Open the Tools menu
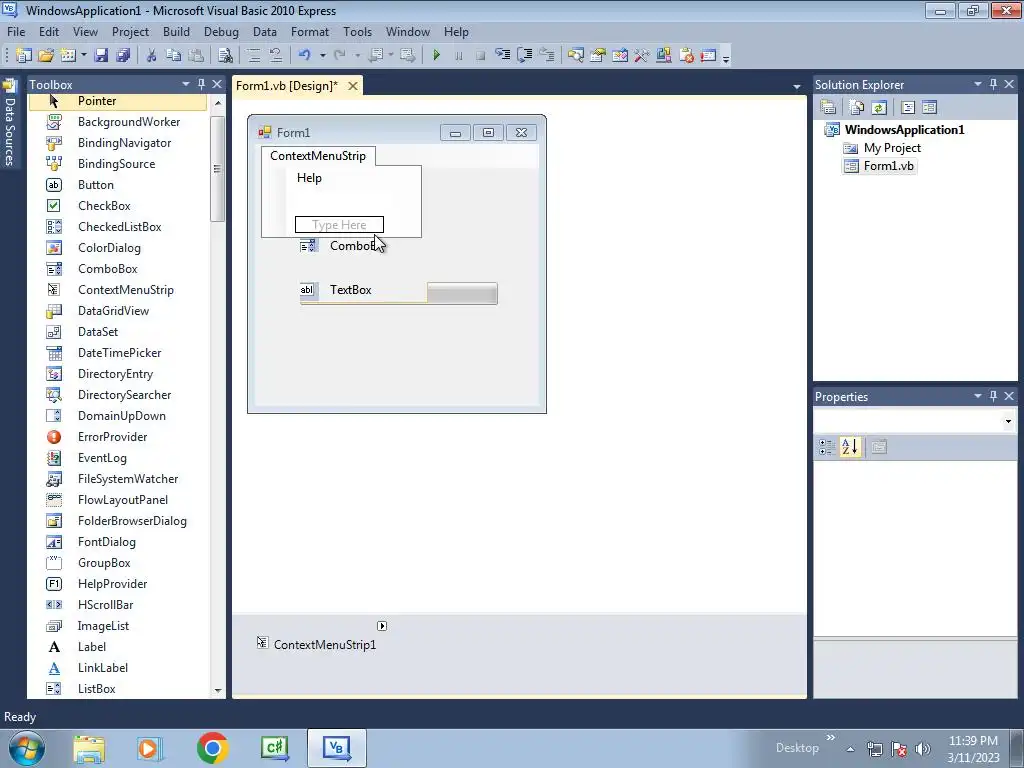Screen dimensions: 1024x768 (357, 32)
